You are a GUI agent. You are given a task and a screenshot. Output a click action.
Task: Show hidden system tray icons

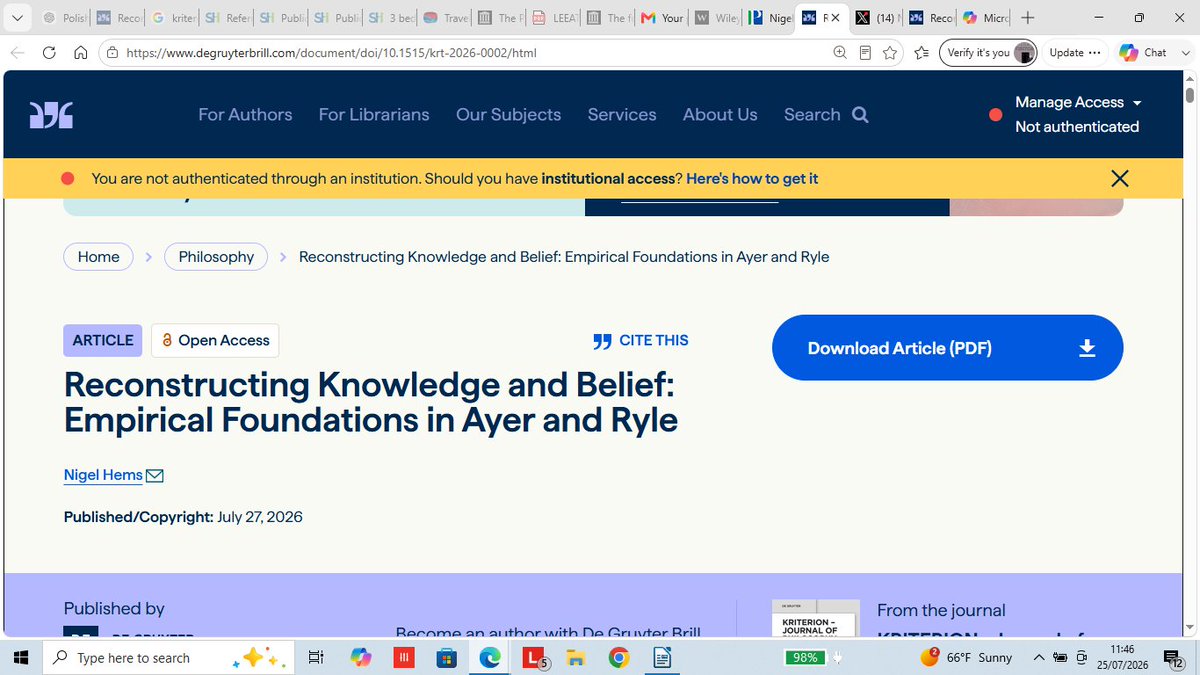pyautogui.click(x=1041, y=657)
